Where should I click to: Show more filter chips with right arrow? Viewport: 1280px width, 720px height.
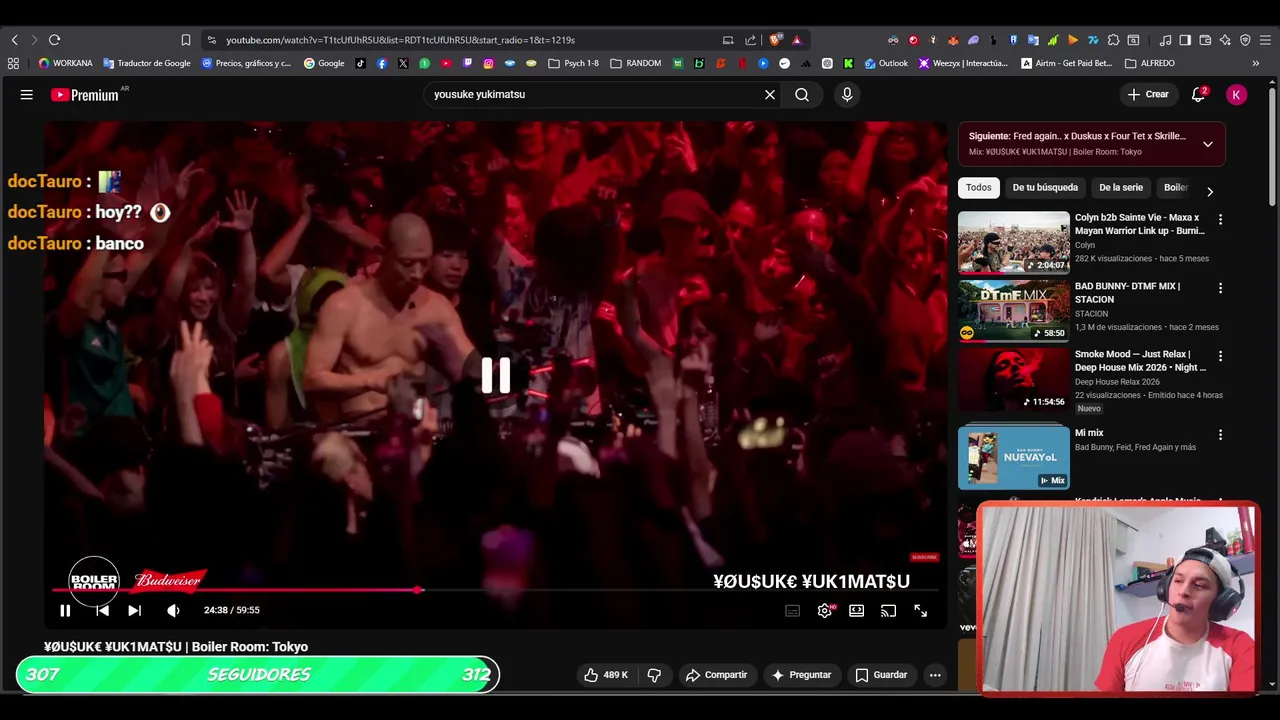[x=1210, y=191]
